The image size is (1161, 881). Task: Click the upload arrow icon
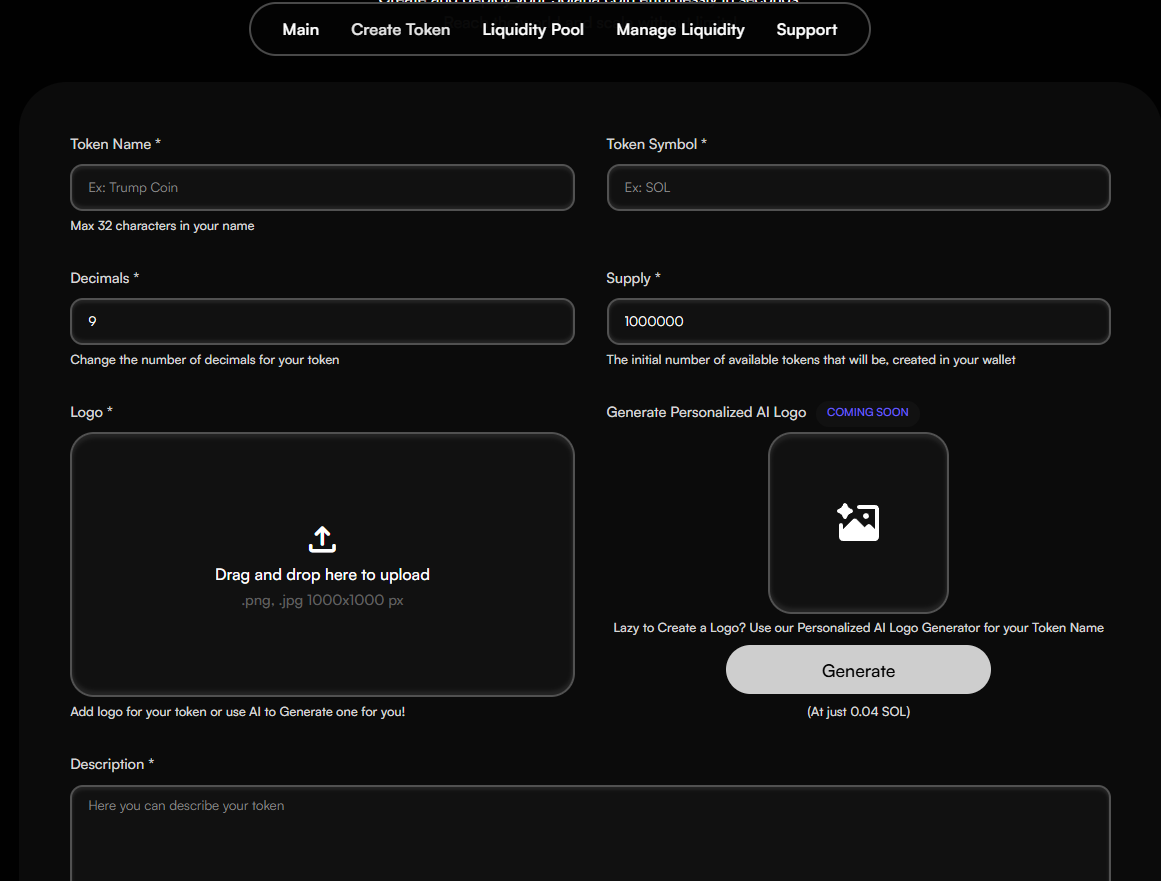coord(322,539)
